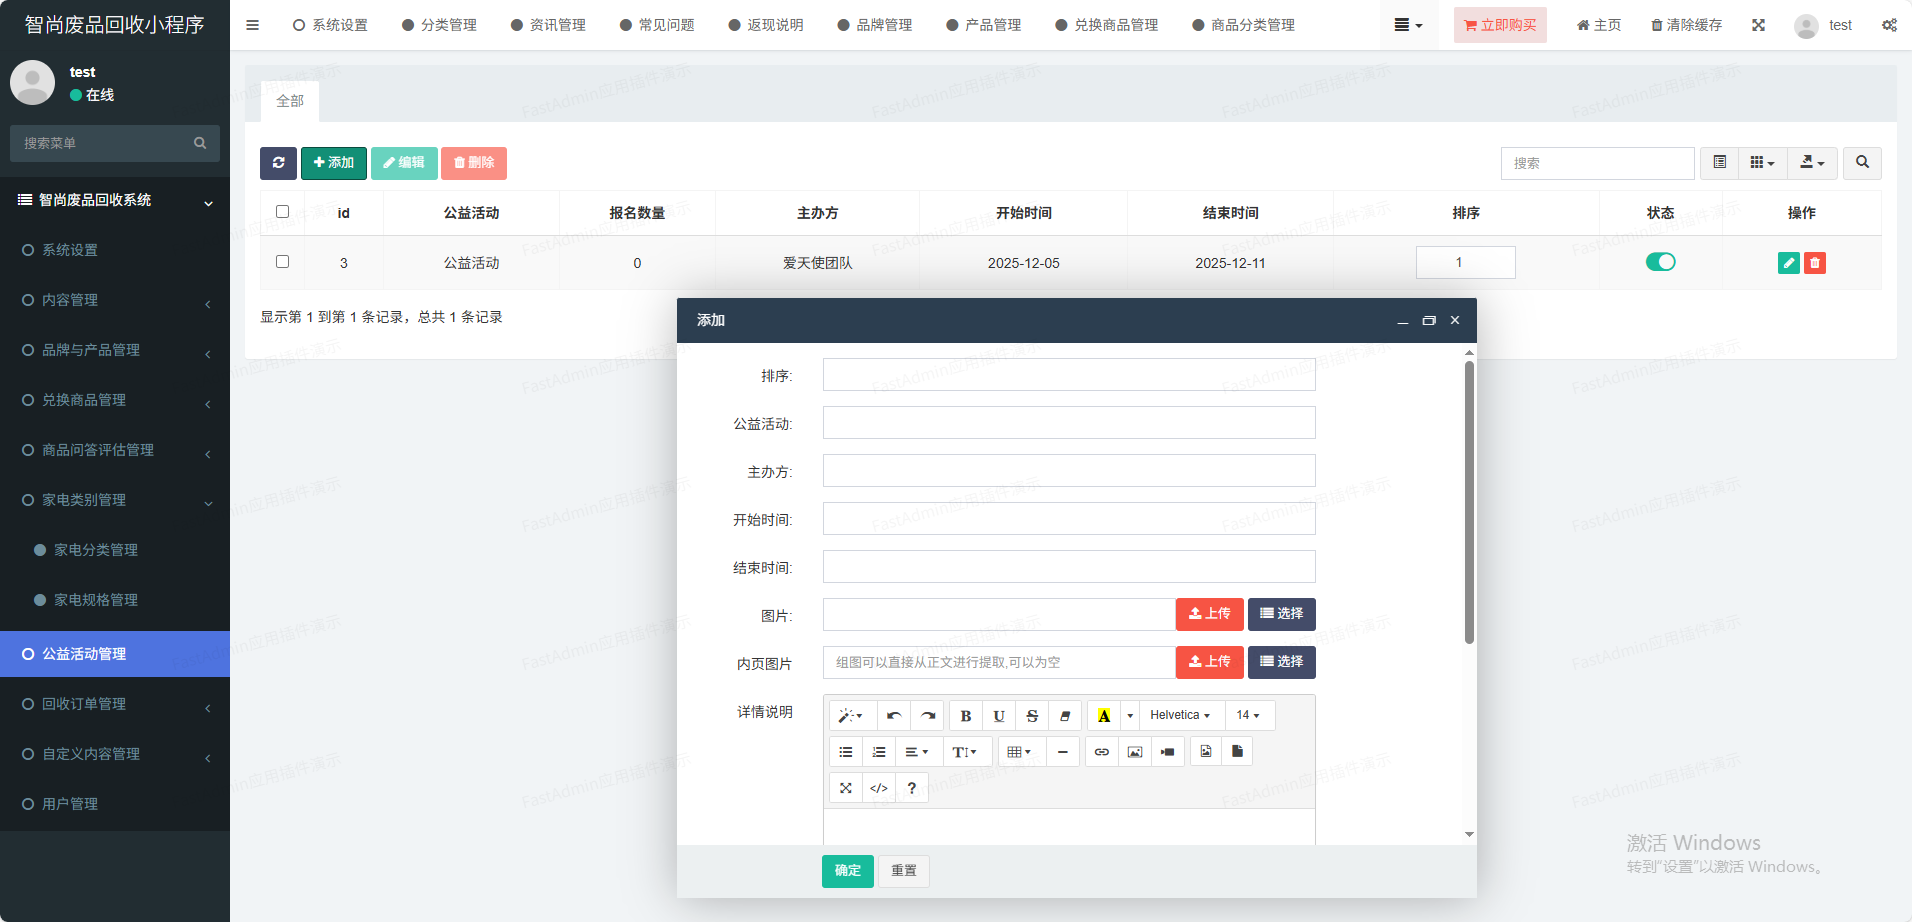Open the Helvetica font family dropdown

point(1179,716)
